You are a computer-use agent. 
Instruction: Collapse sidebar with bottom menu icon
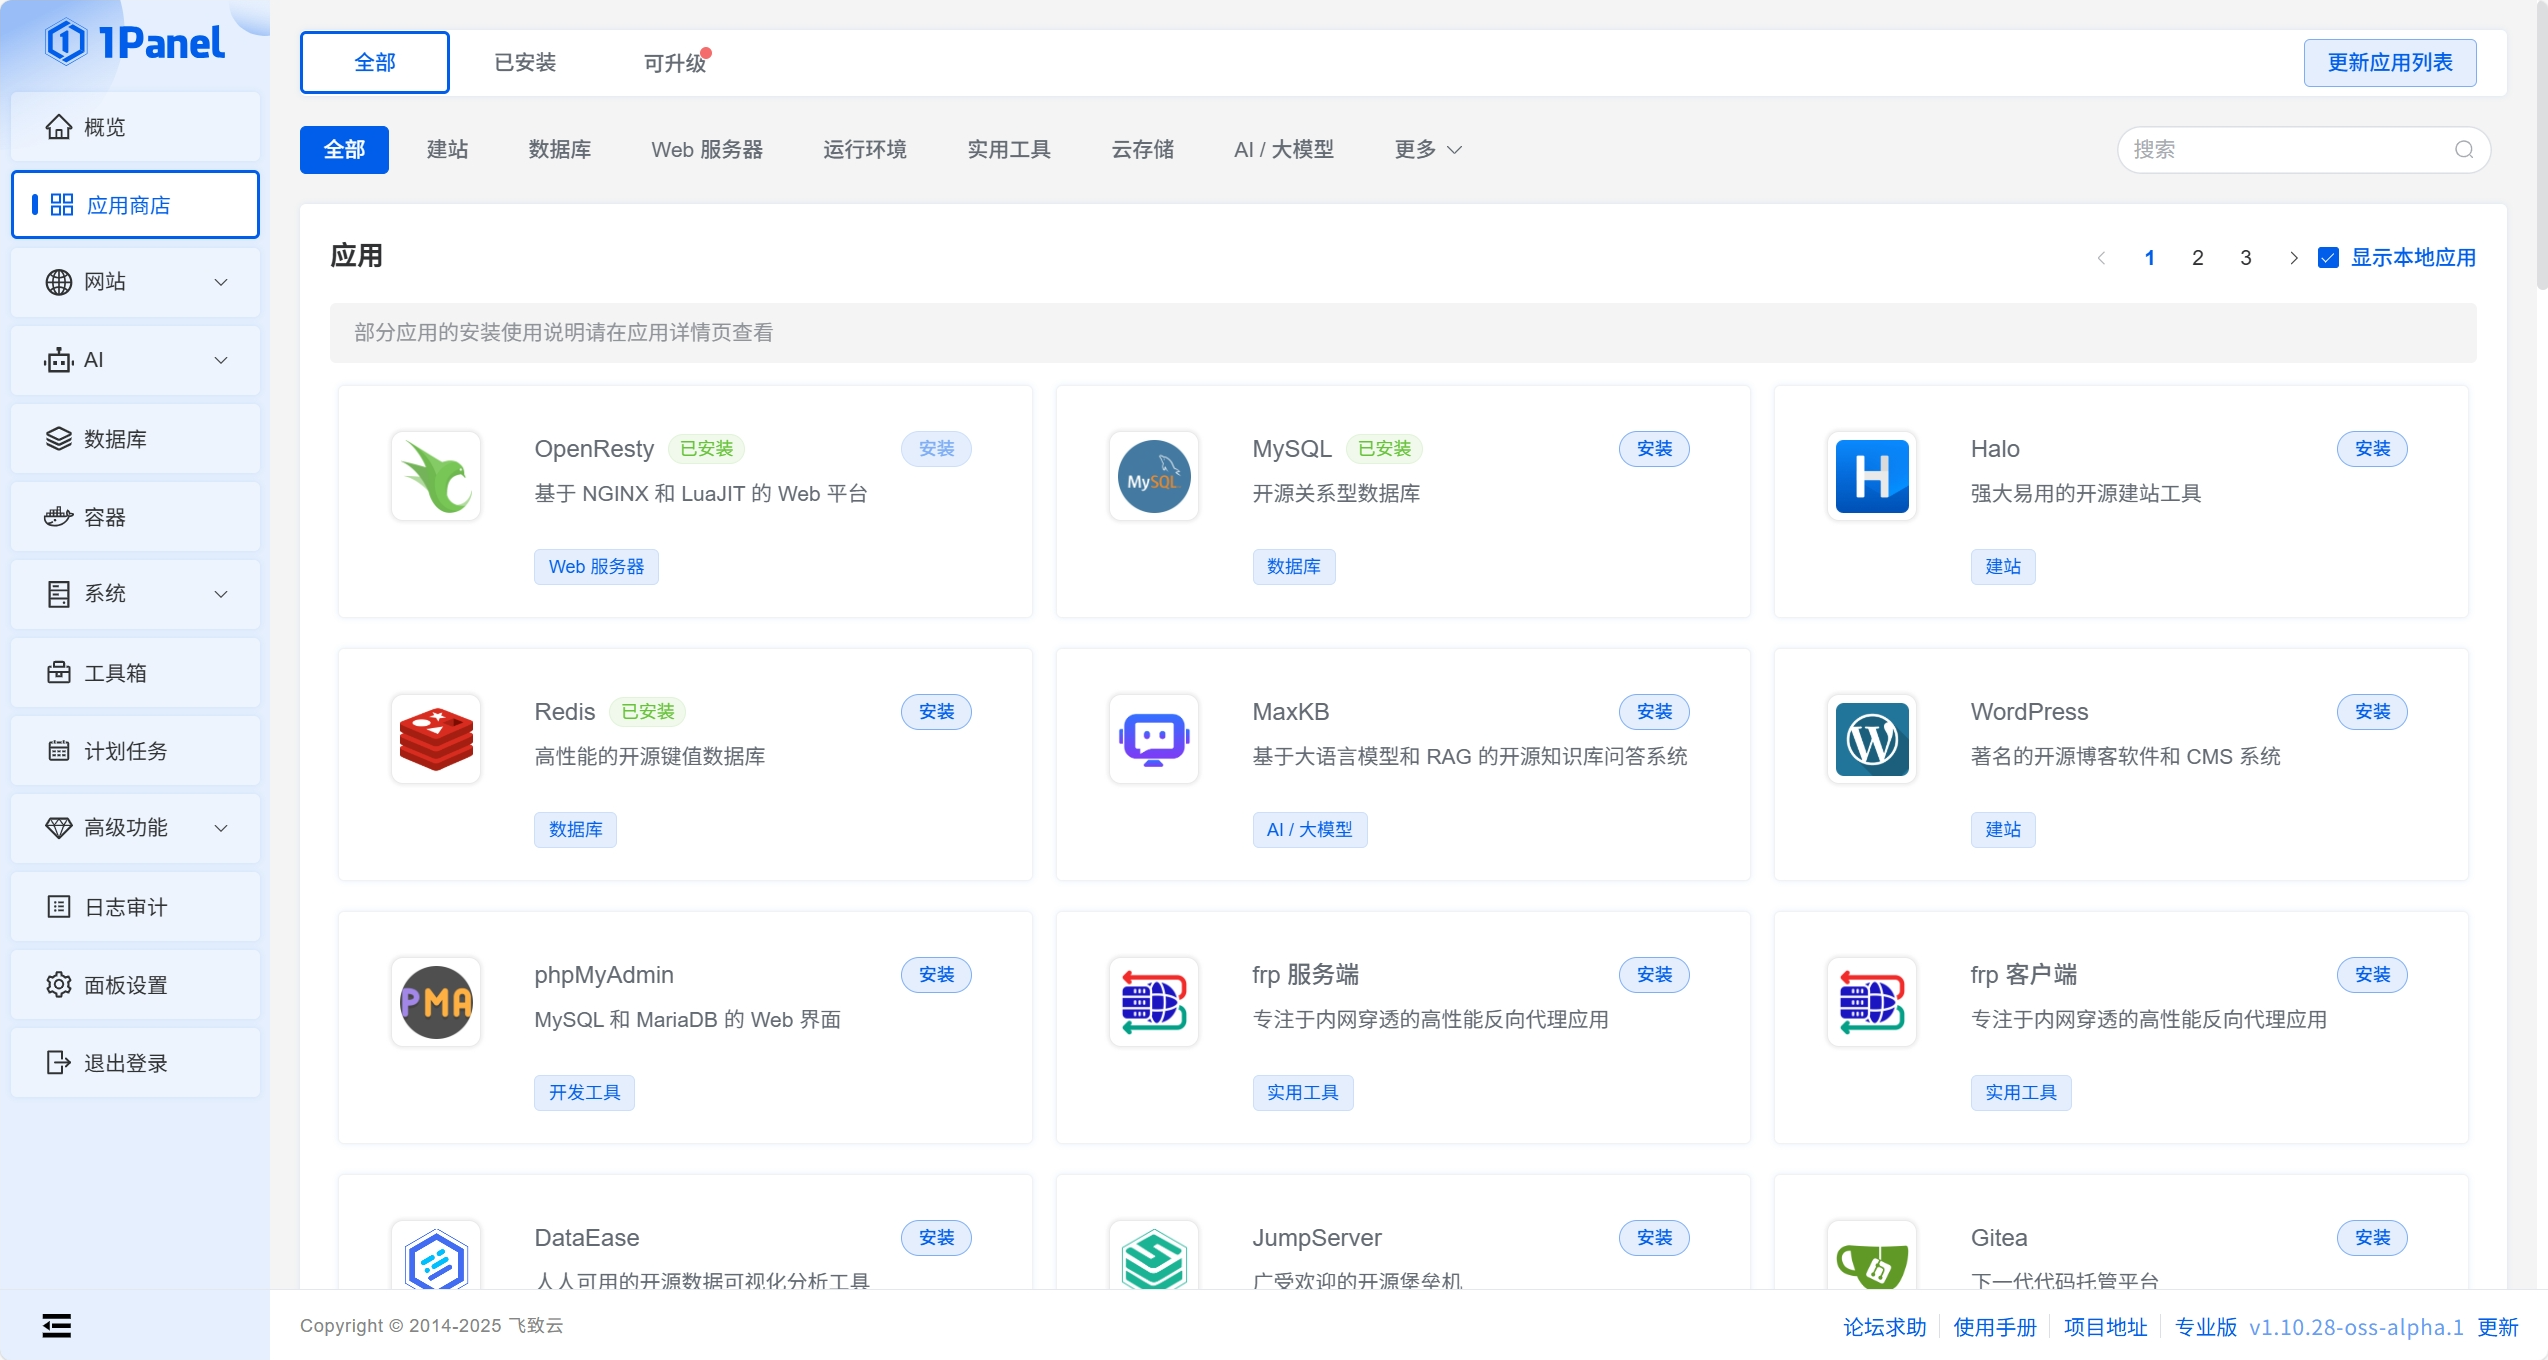pyautogui.click(x=57, y=1326)
